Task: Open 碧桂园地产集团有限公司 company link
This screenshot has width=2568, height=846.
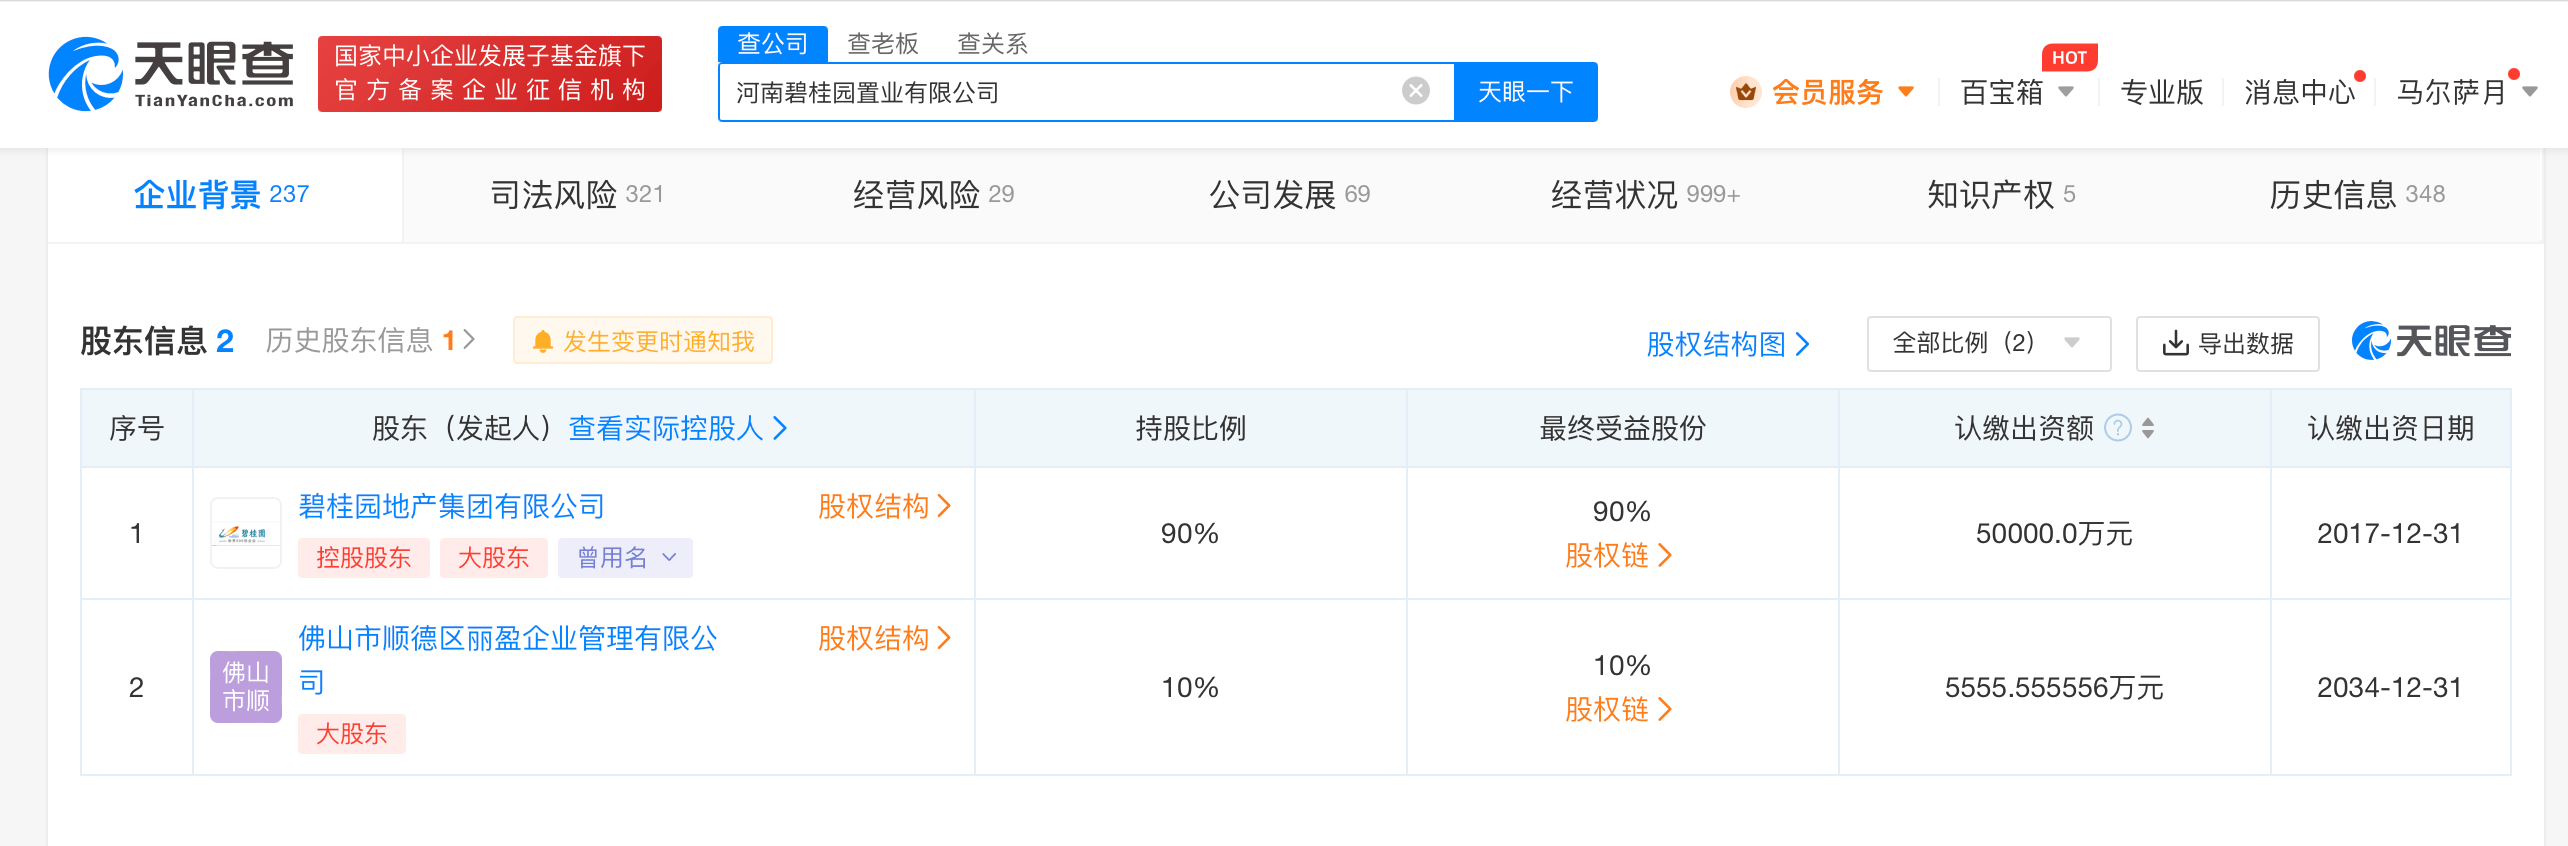Action: click(x=452, y=506)
